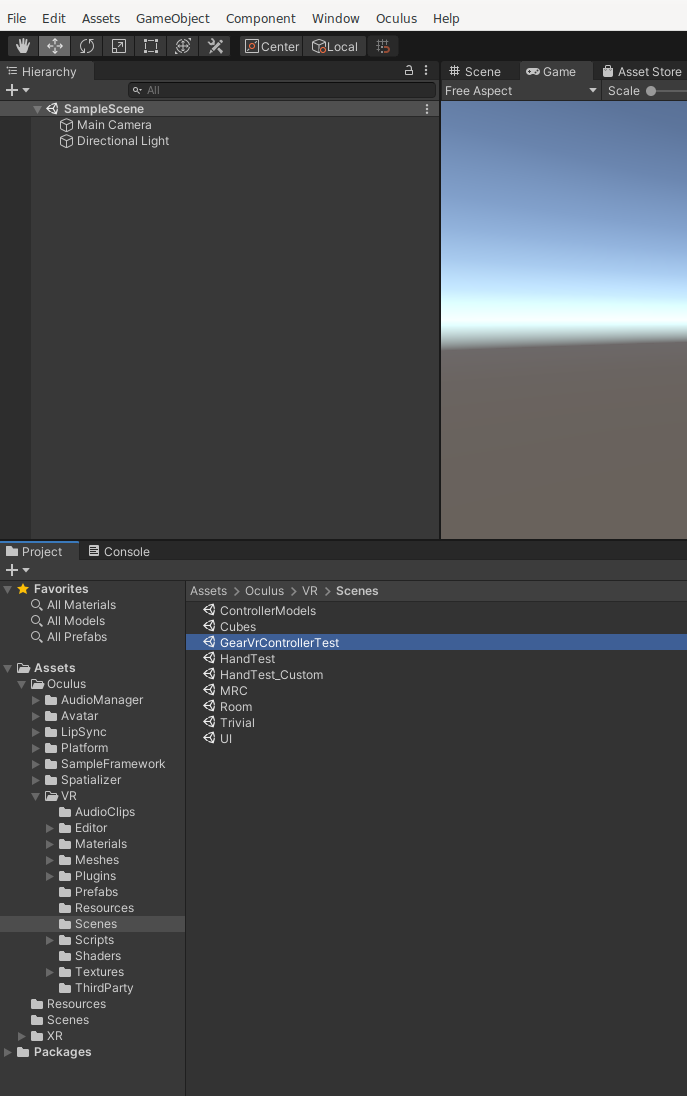Open the custom editor tools icon

[215, 46]
